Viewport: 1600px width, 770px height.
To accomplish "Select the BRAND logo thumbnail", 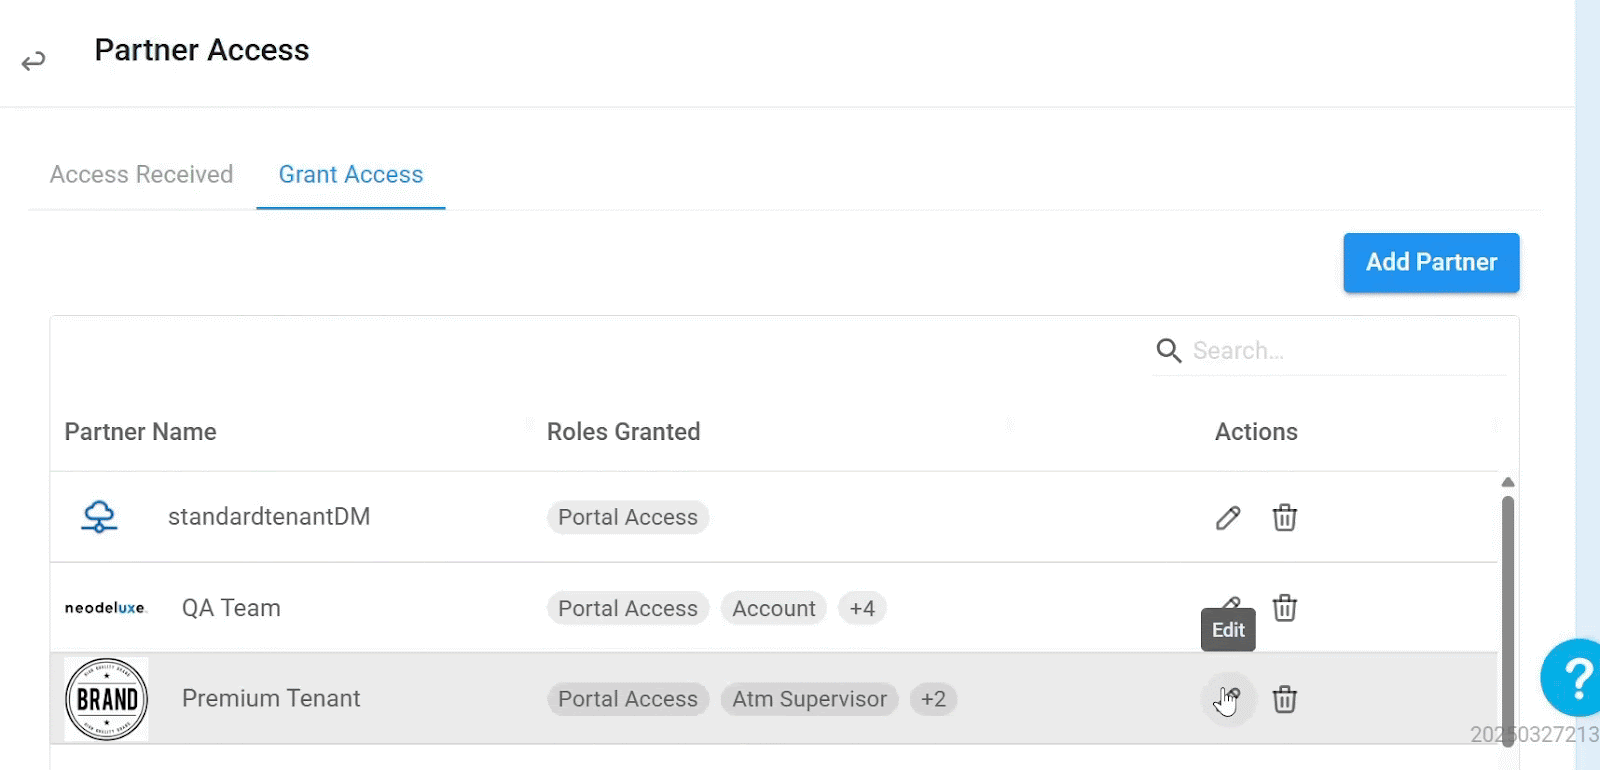I will pos(107,699).
